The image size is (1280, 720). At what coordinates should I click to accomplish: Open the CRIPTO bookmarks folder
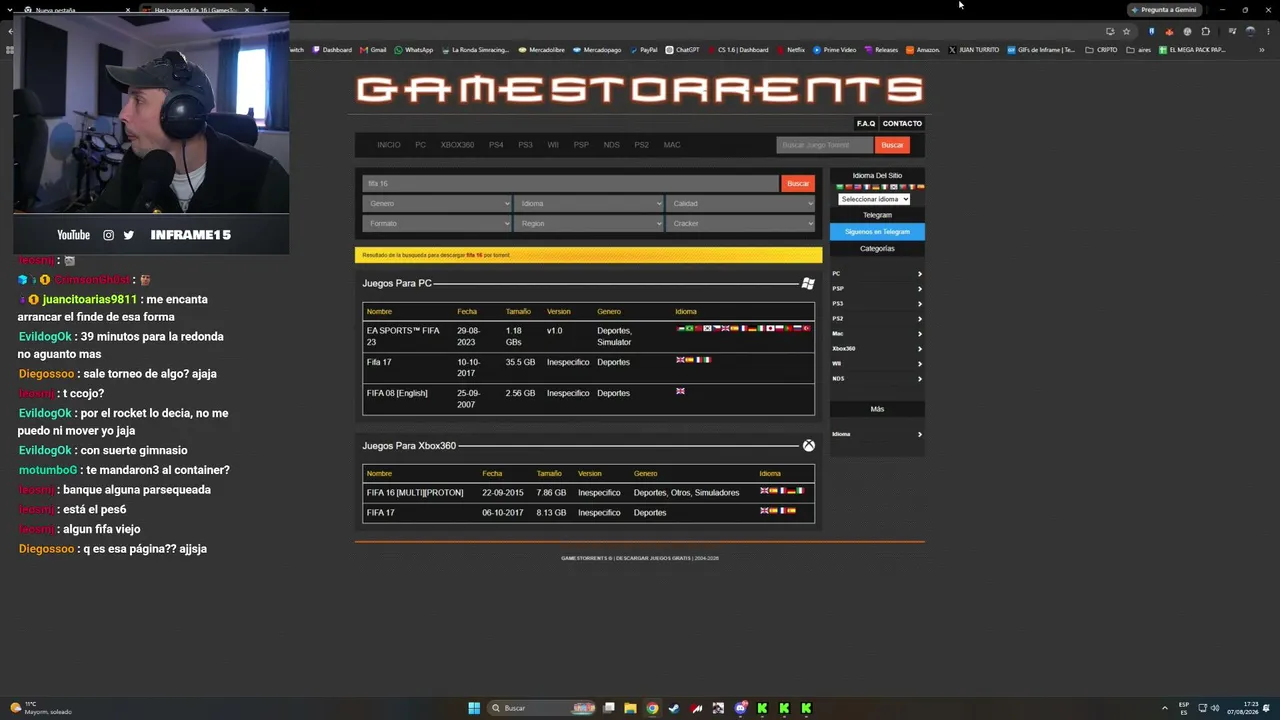pyautogui.click(x=1102, y=50)
